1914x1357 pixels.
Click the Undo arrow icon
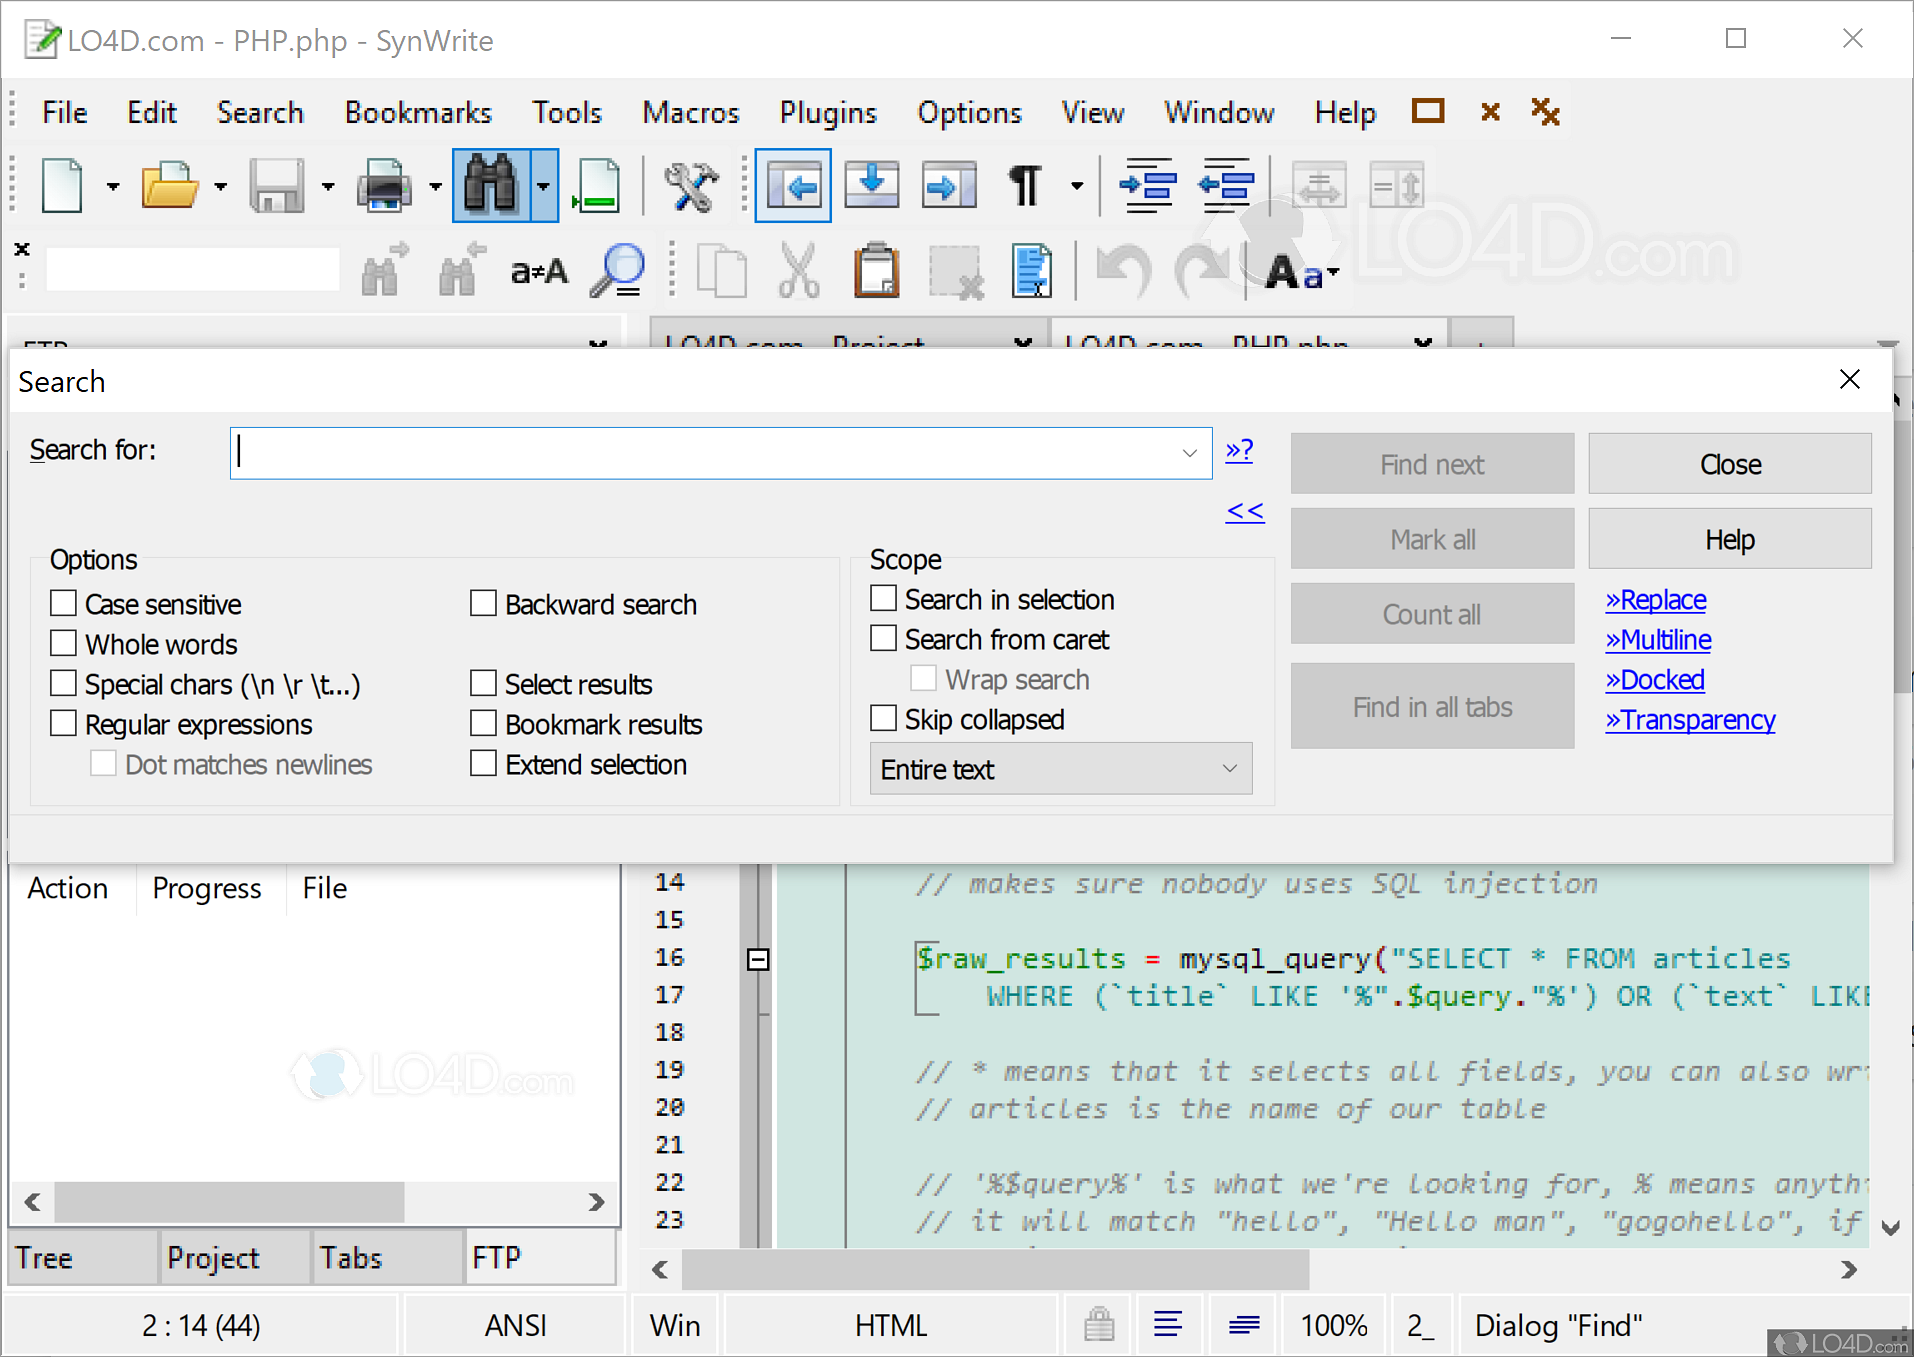pyautogui.click(x=1122, y=269)
